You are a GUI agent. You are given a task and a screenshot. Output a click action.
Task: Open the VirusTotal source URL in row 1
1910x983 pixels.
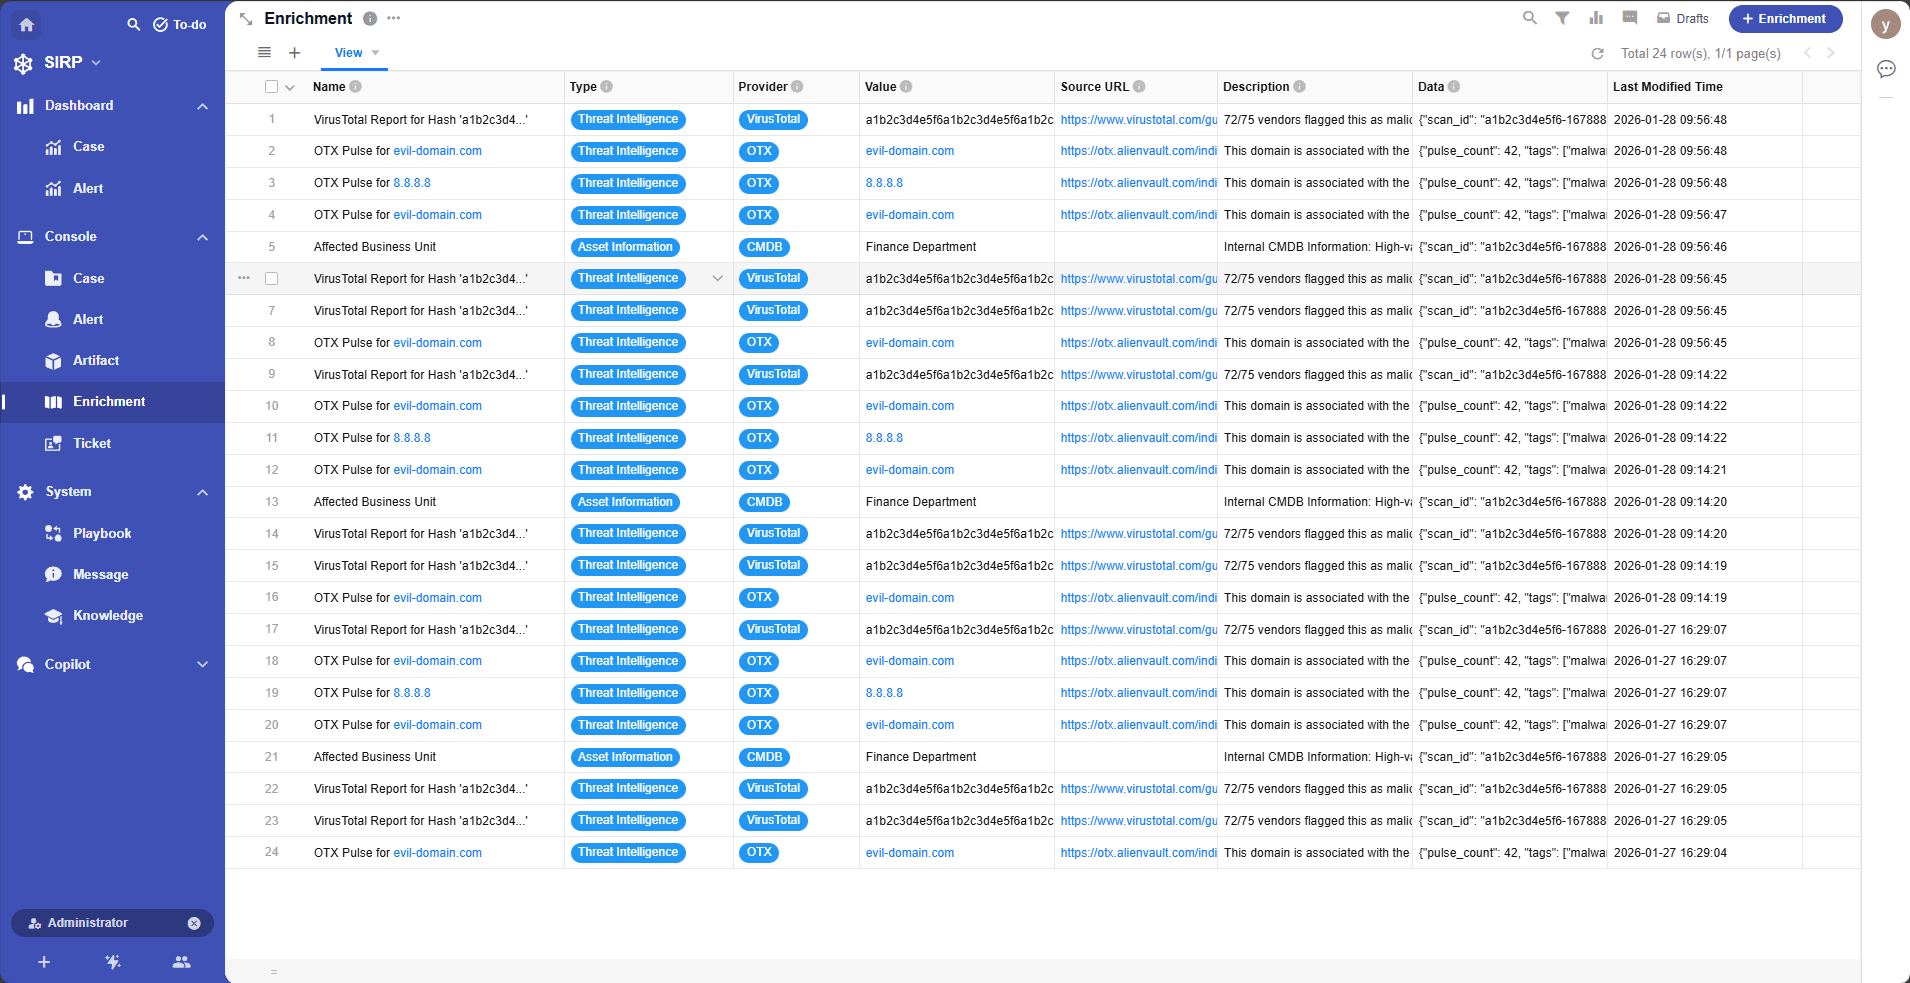pos(1138,120)
